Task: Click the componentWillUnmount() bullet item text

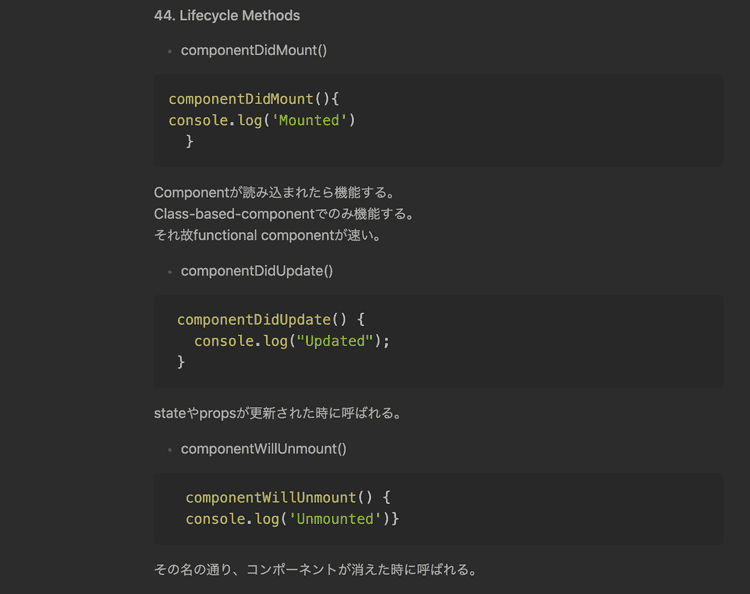Action: (263, 449)
